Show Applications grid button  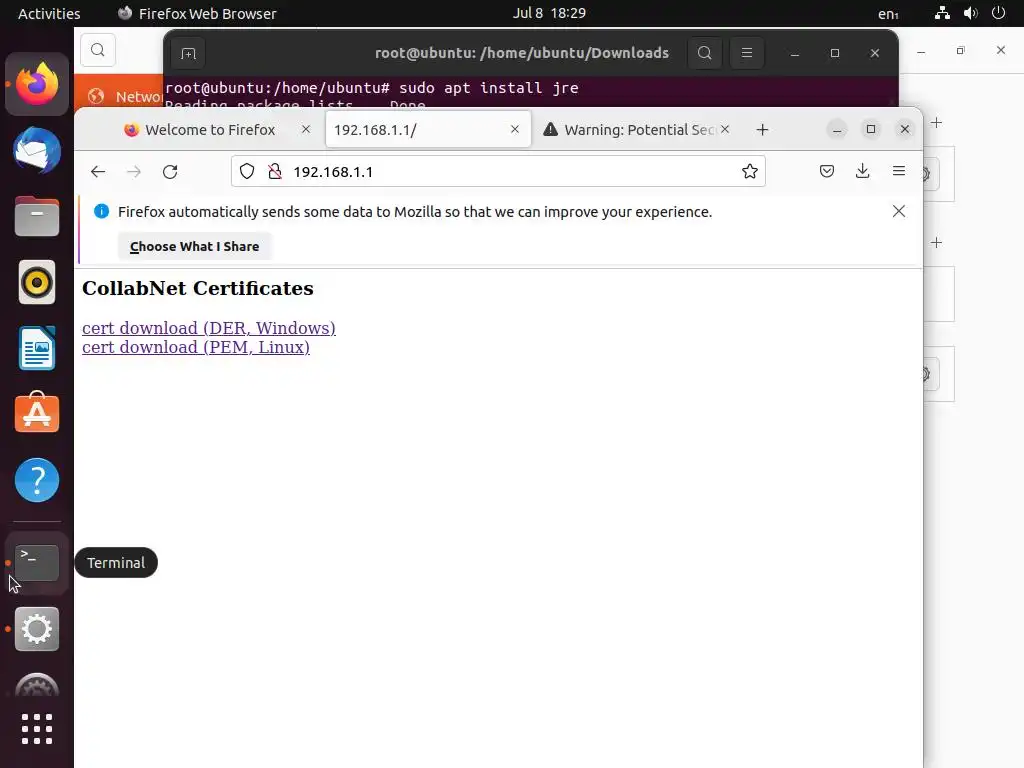tap(37, 729)
